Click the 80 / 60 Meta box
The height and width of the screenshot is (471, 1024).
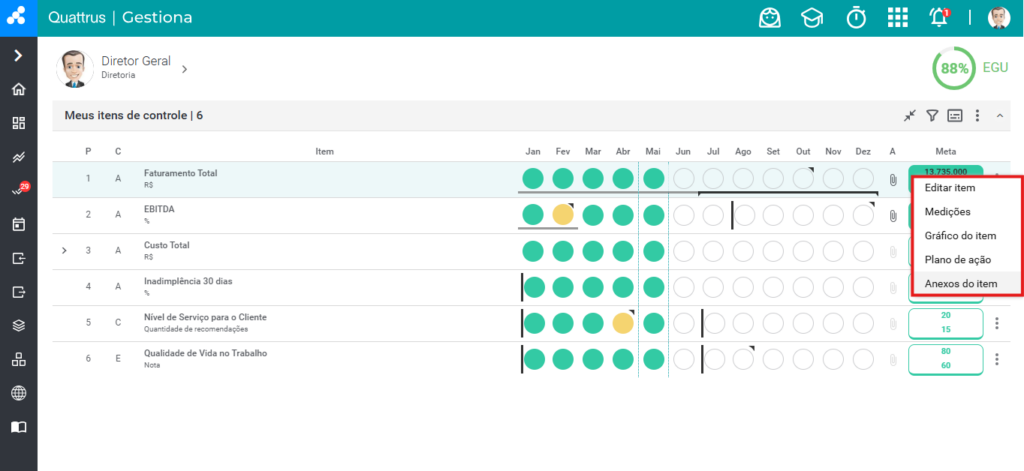point(946,359)
